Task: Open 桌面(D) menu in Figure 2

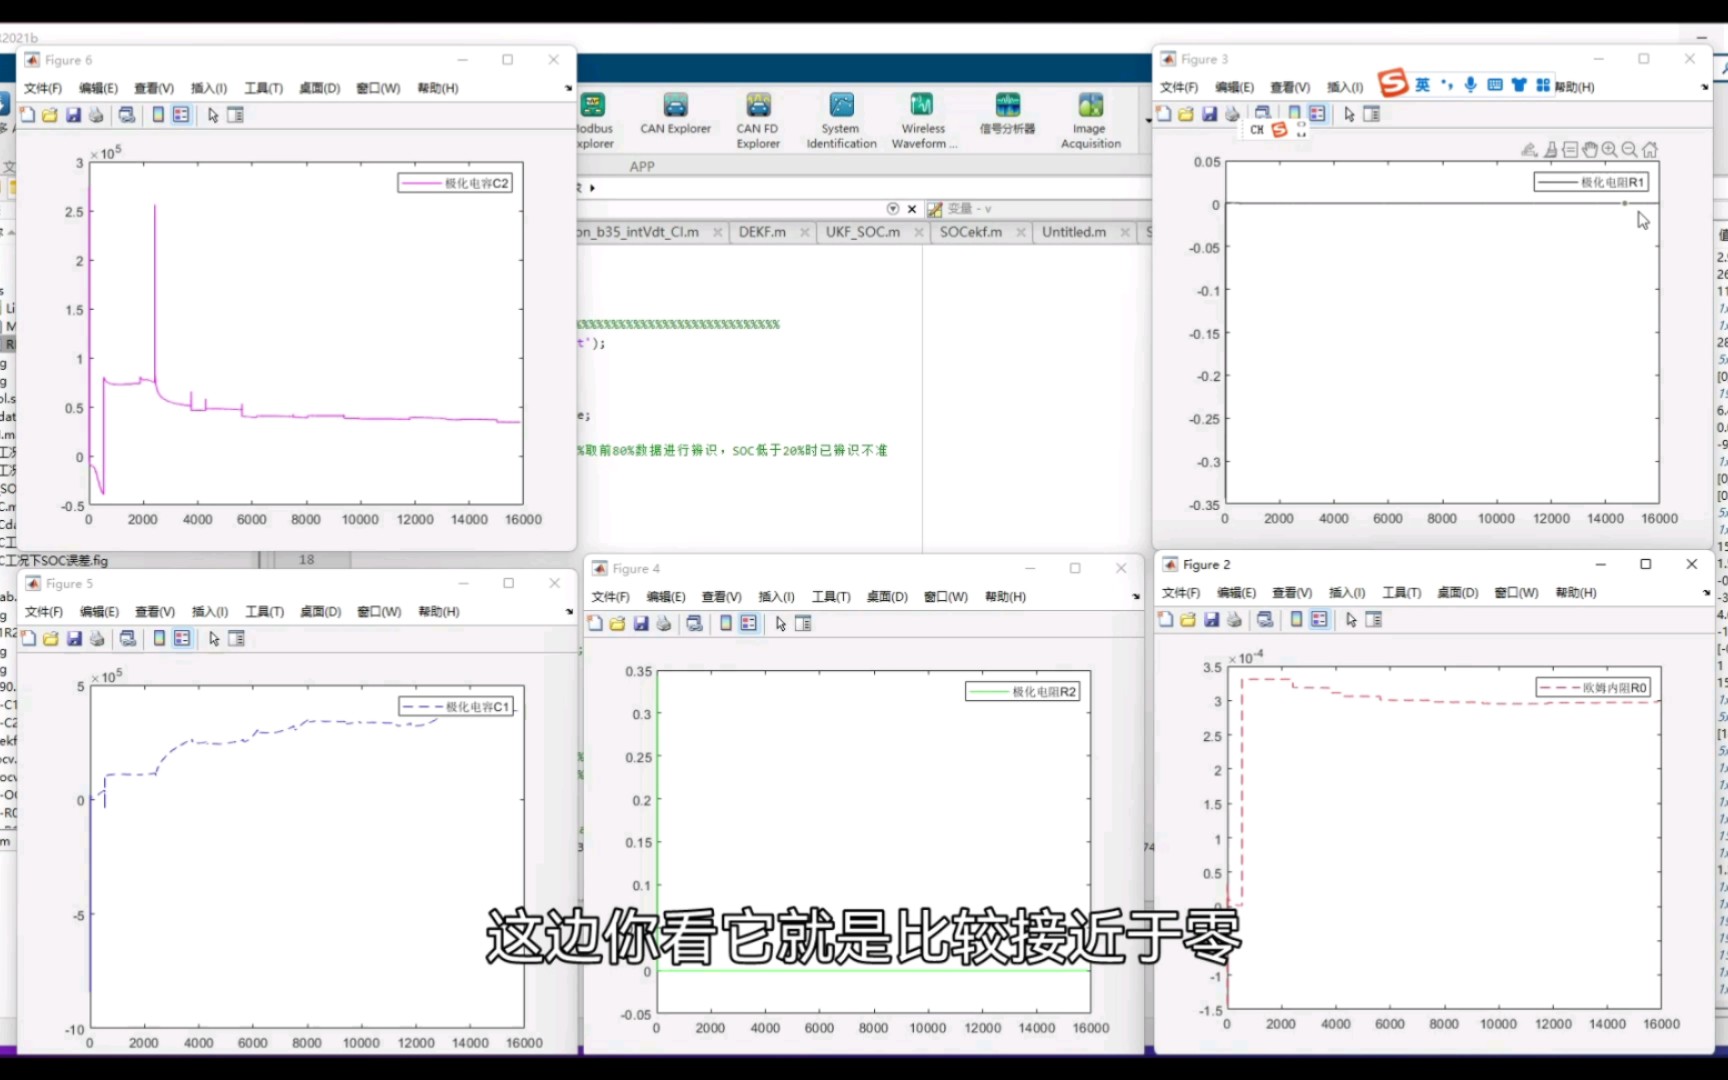Action: click(1458, 593)
